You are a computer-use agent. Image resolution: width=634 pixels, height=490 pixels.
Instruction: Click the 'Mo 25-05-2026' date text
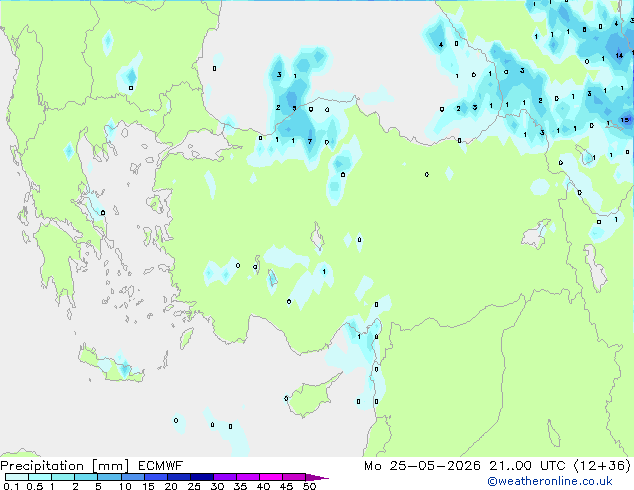coord(423,466)
